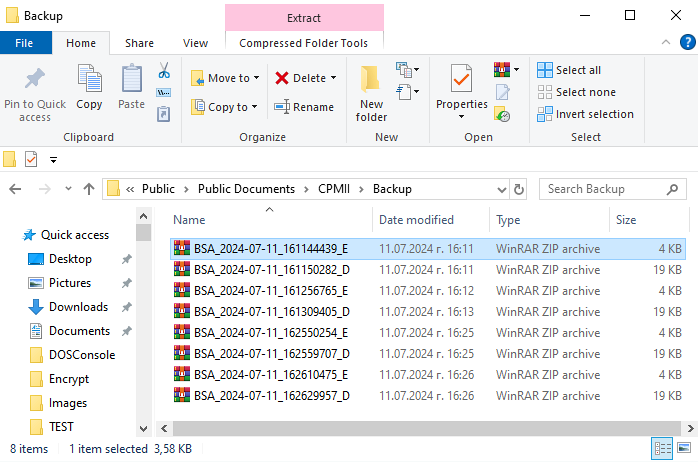This screenshot has height=466, width=698.
Task: Click the Refresh address bar button
Action: (519, 190)
